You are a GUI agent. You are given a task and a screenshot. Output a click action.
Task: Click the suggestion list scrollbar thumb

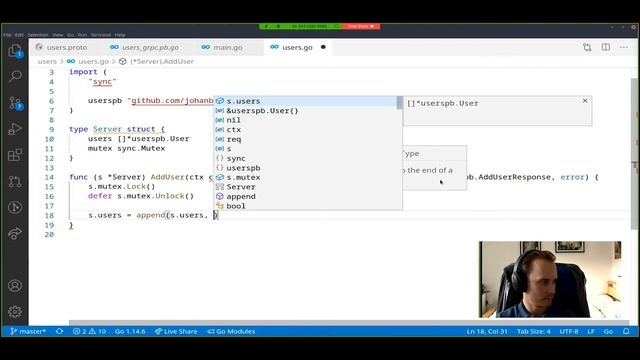(400, 103)
